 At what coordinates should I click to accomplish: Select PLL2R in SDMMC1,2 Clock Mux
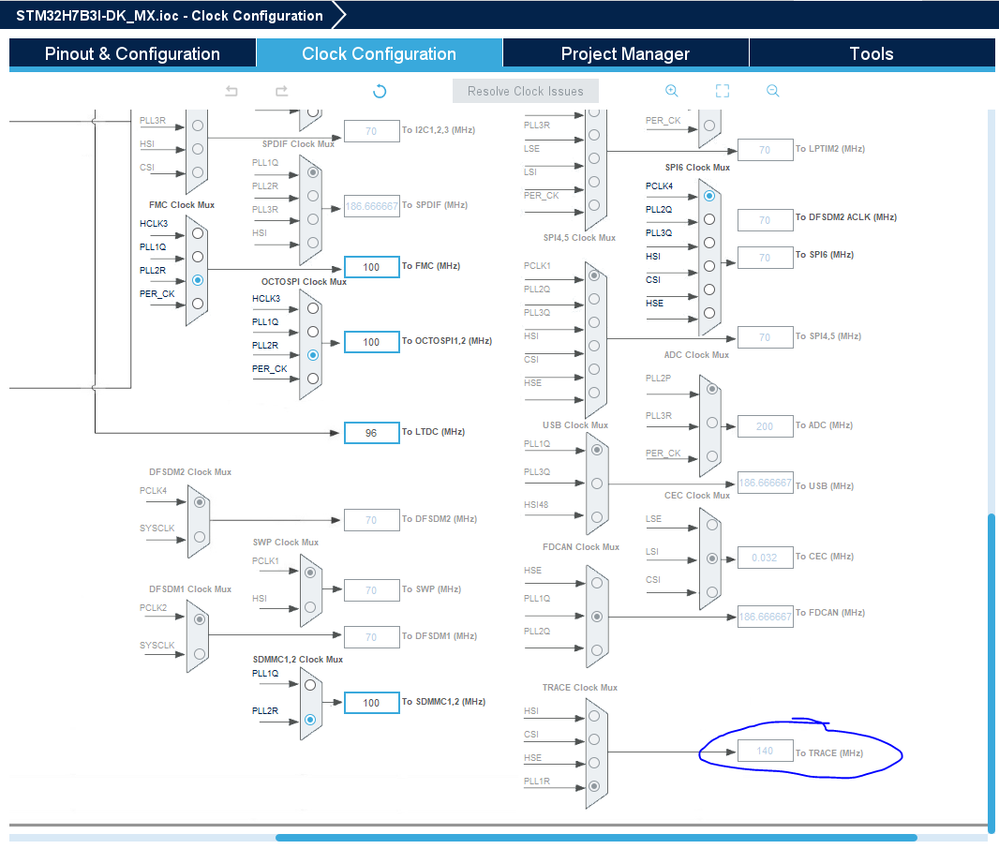tap(310, 720)
